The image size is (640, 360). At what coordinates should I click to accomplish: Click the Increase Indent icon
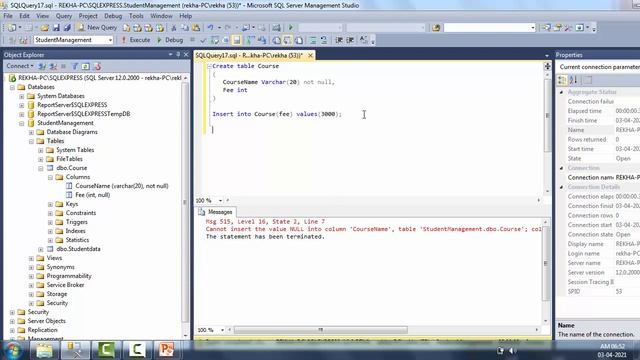coord(350,40)
